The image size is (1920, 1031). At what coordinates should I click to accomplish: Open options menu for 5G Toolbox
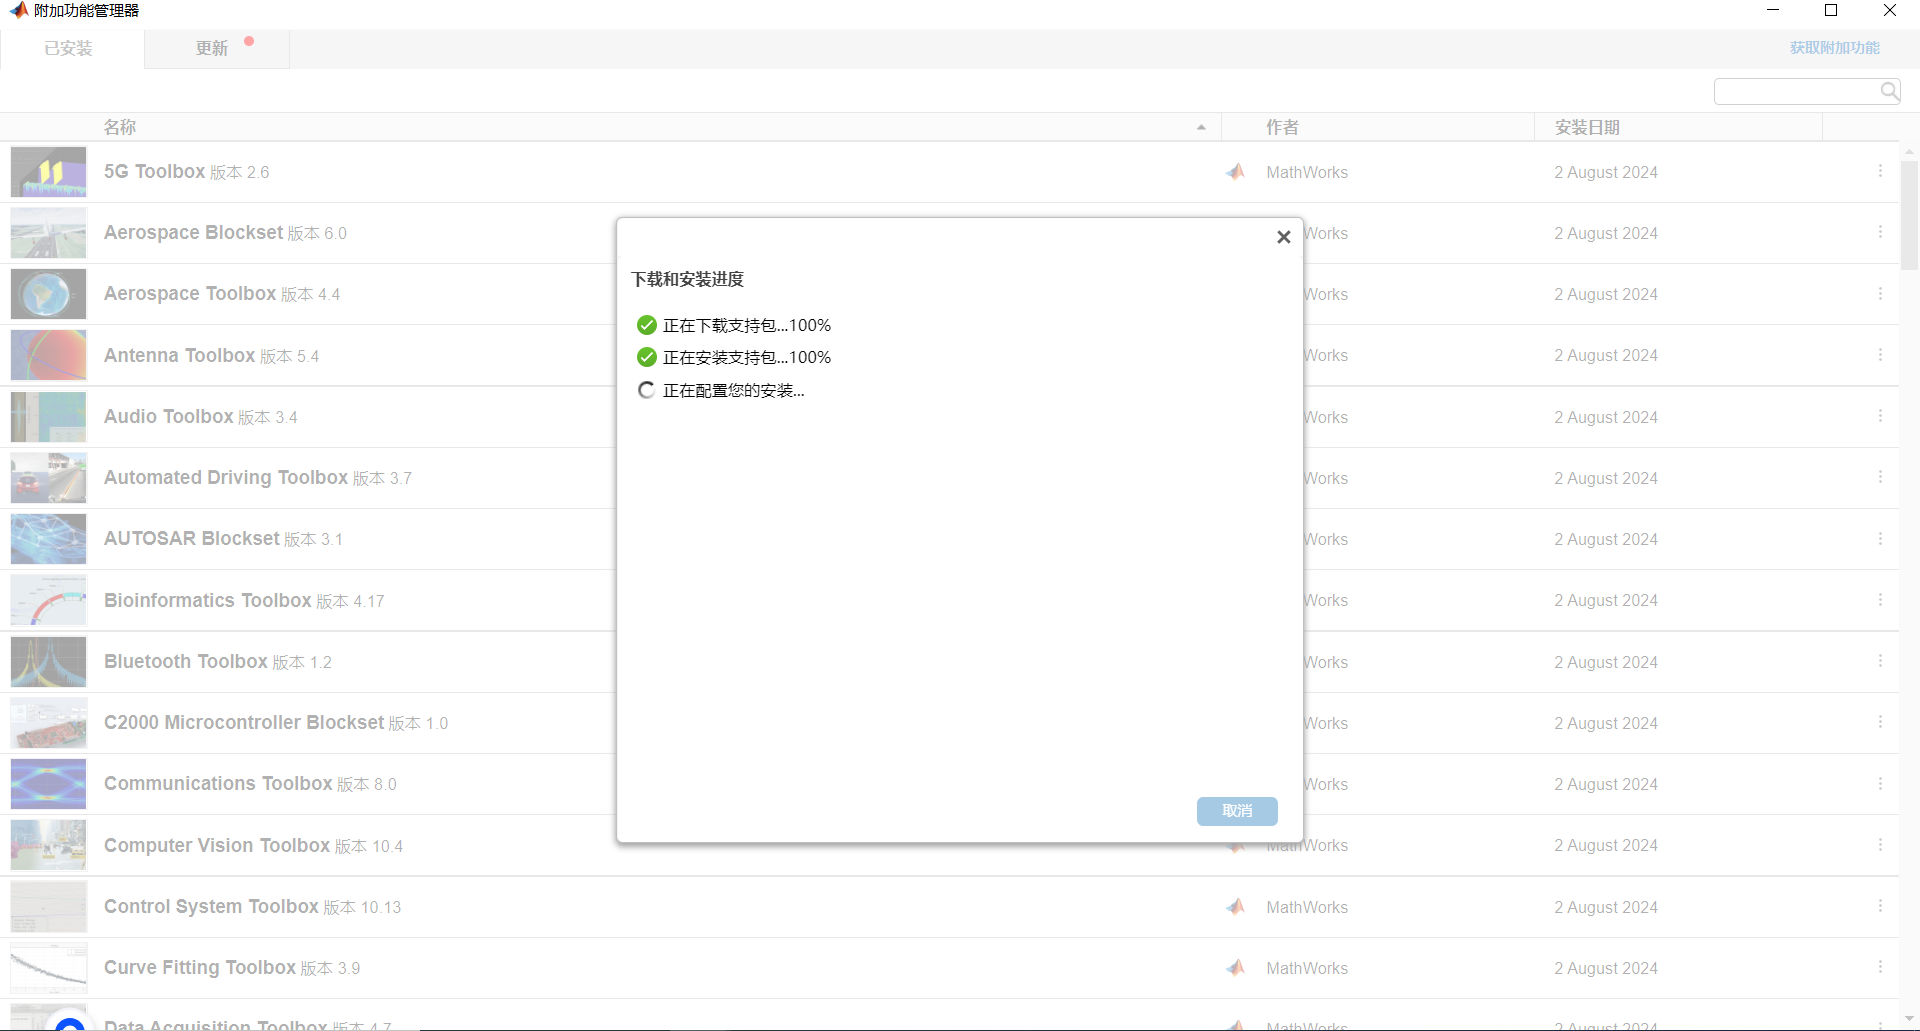tap(1880, 172)
